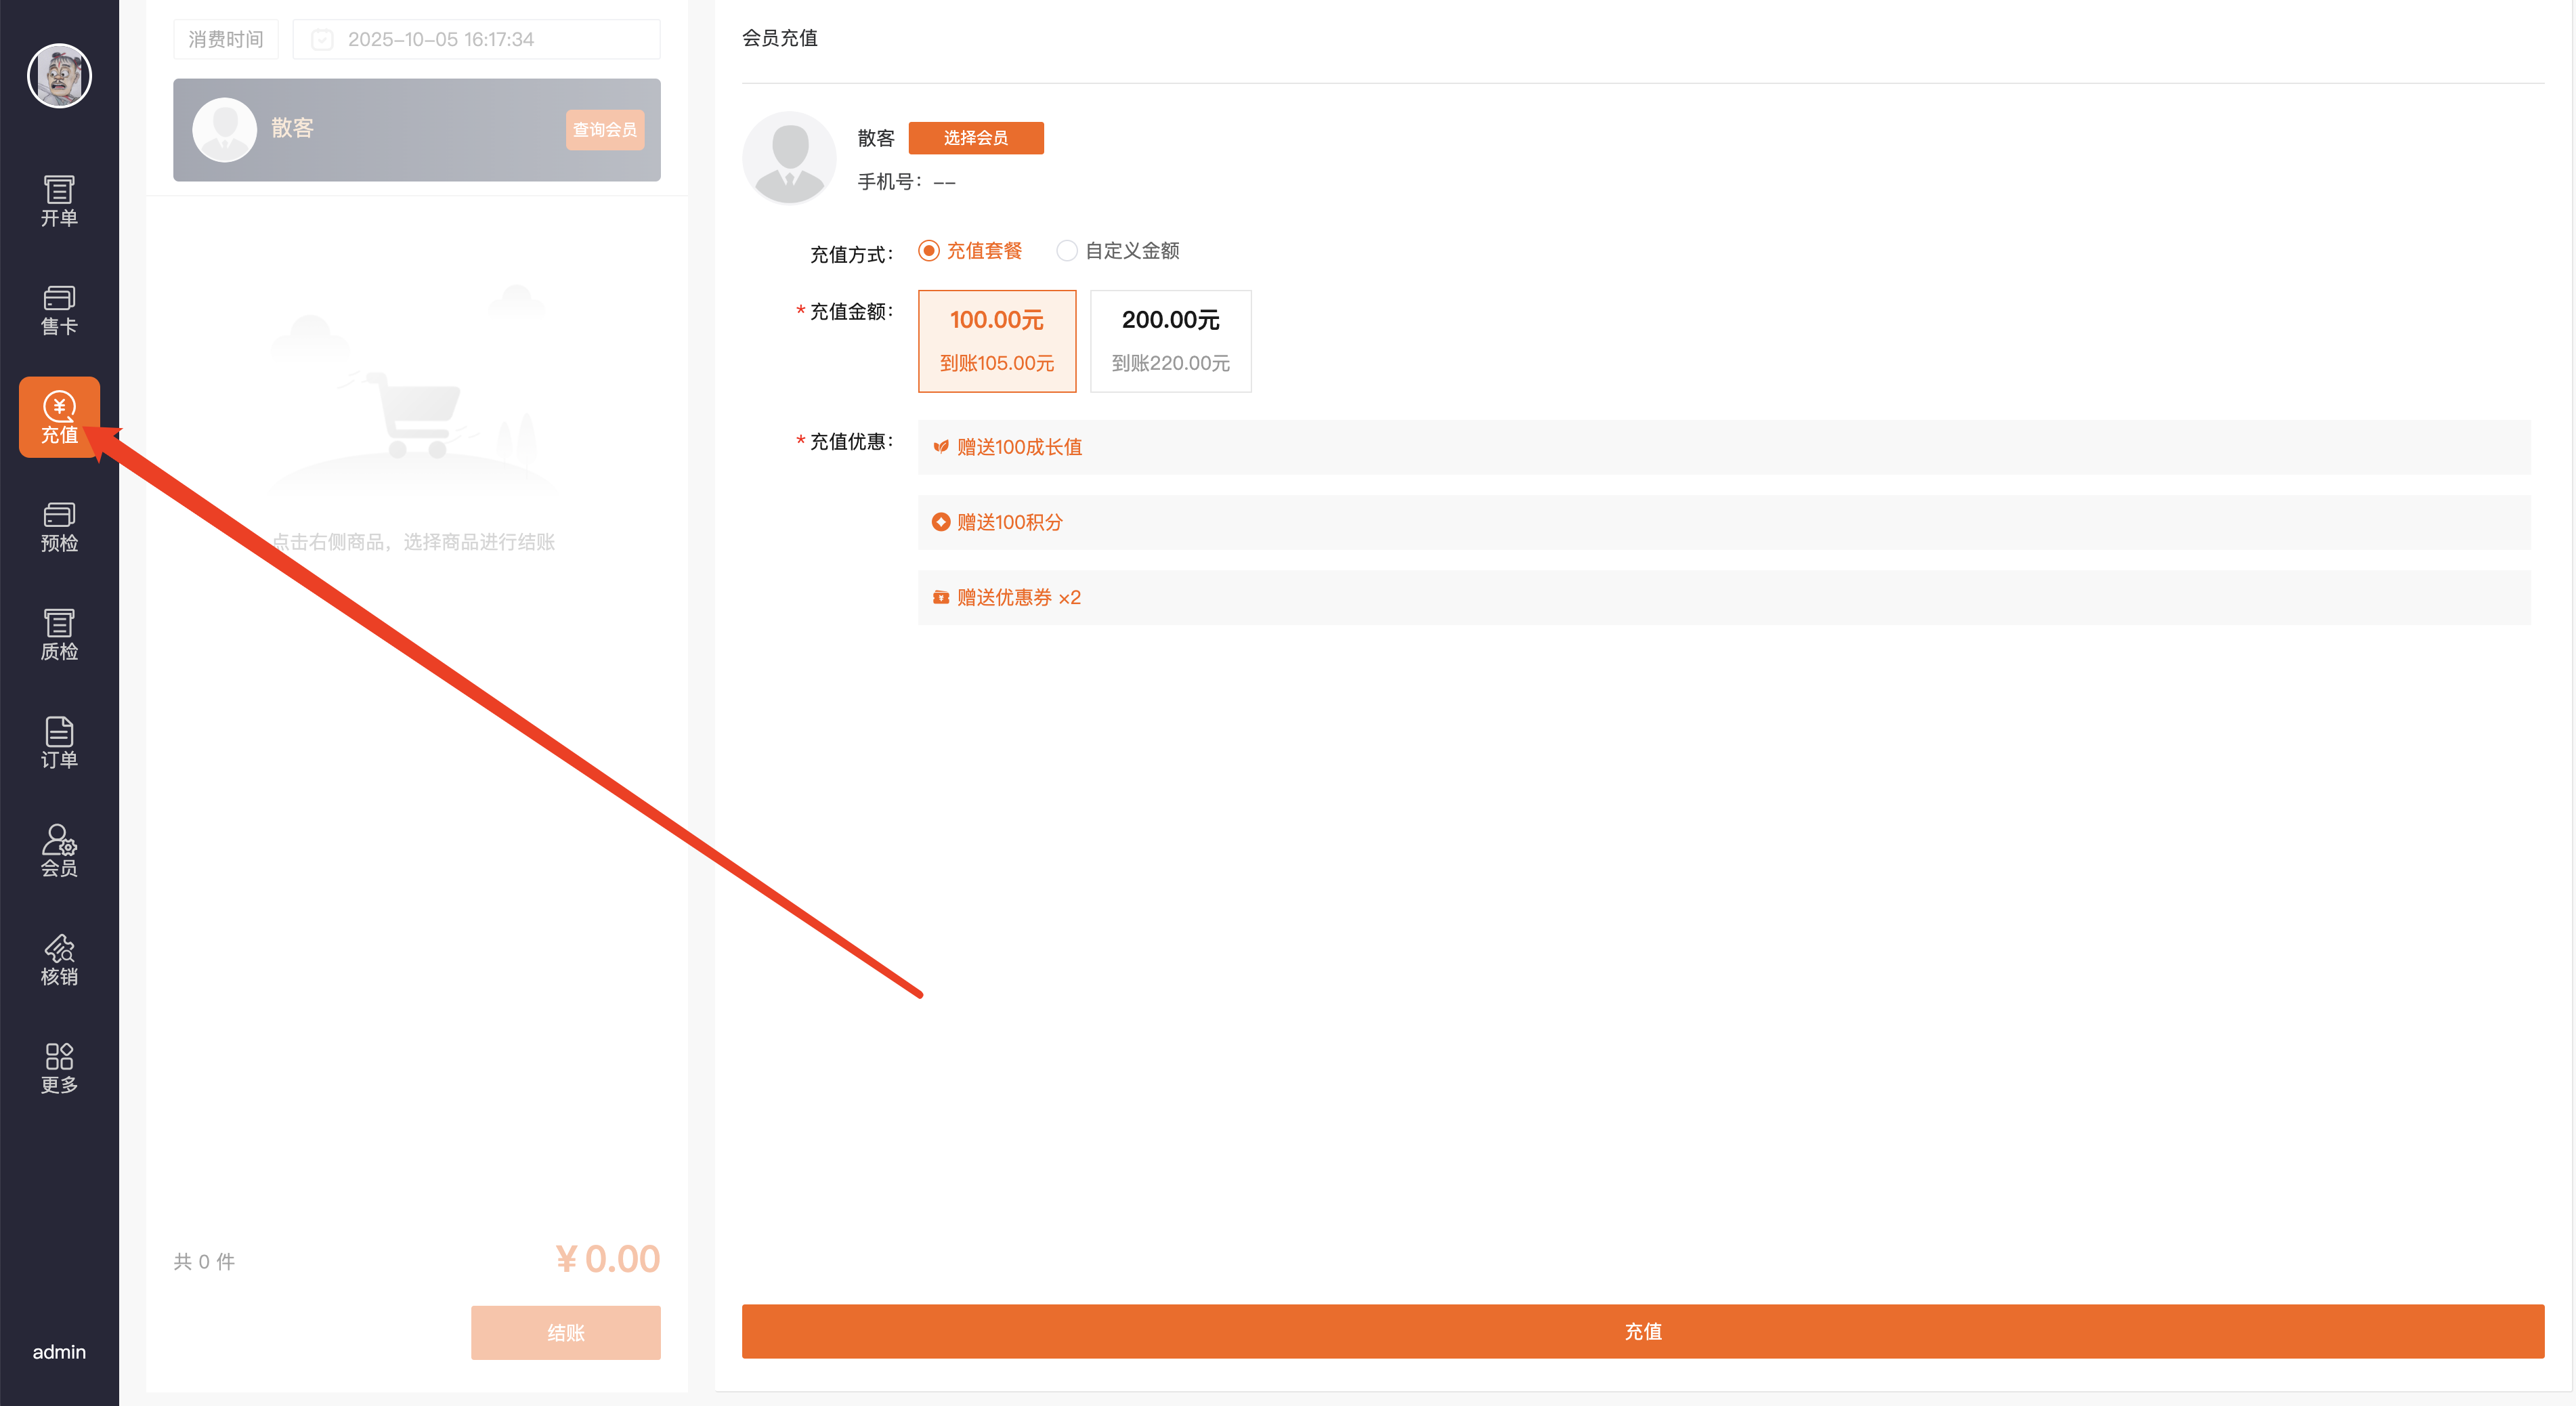Open the 会员 members sidebar icon
Screen dimensions: 2576x1406
59,851
